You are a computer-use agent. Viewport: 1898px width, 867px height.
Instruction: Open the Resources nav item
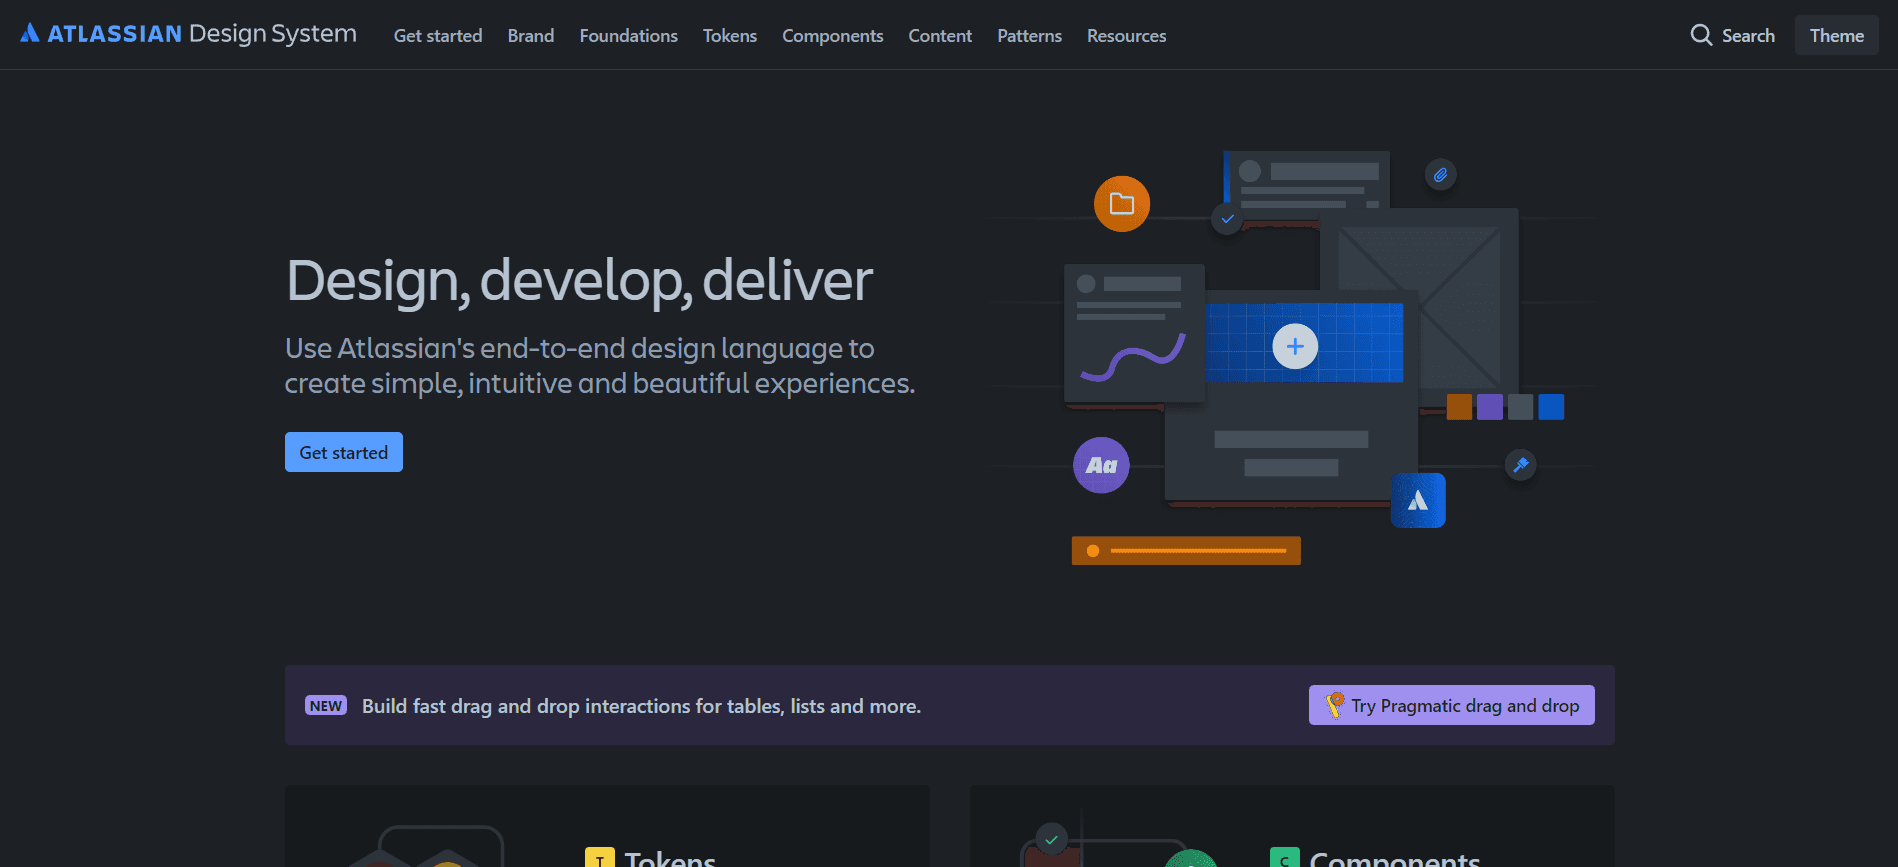pos(1127,36)
